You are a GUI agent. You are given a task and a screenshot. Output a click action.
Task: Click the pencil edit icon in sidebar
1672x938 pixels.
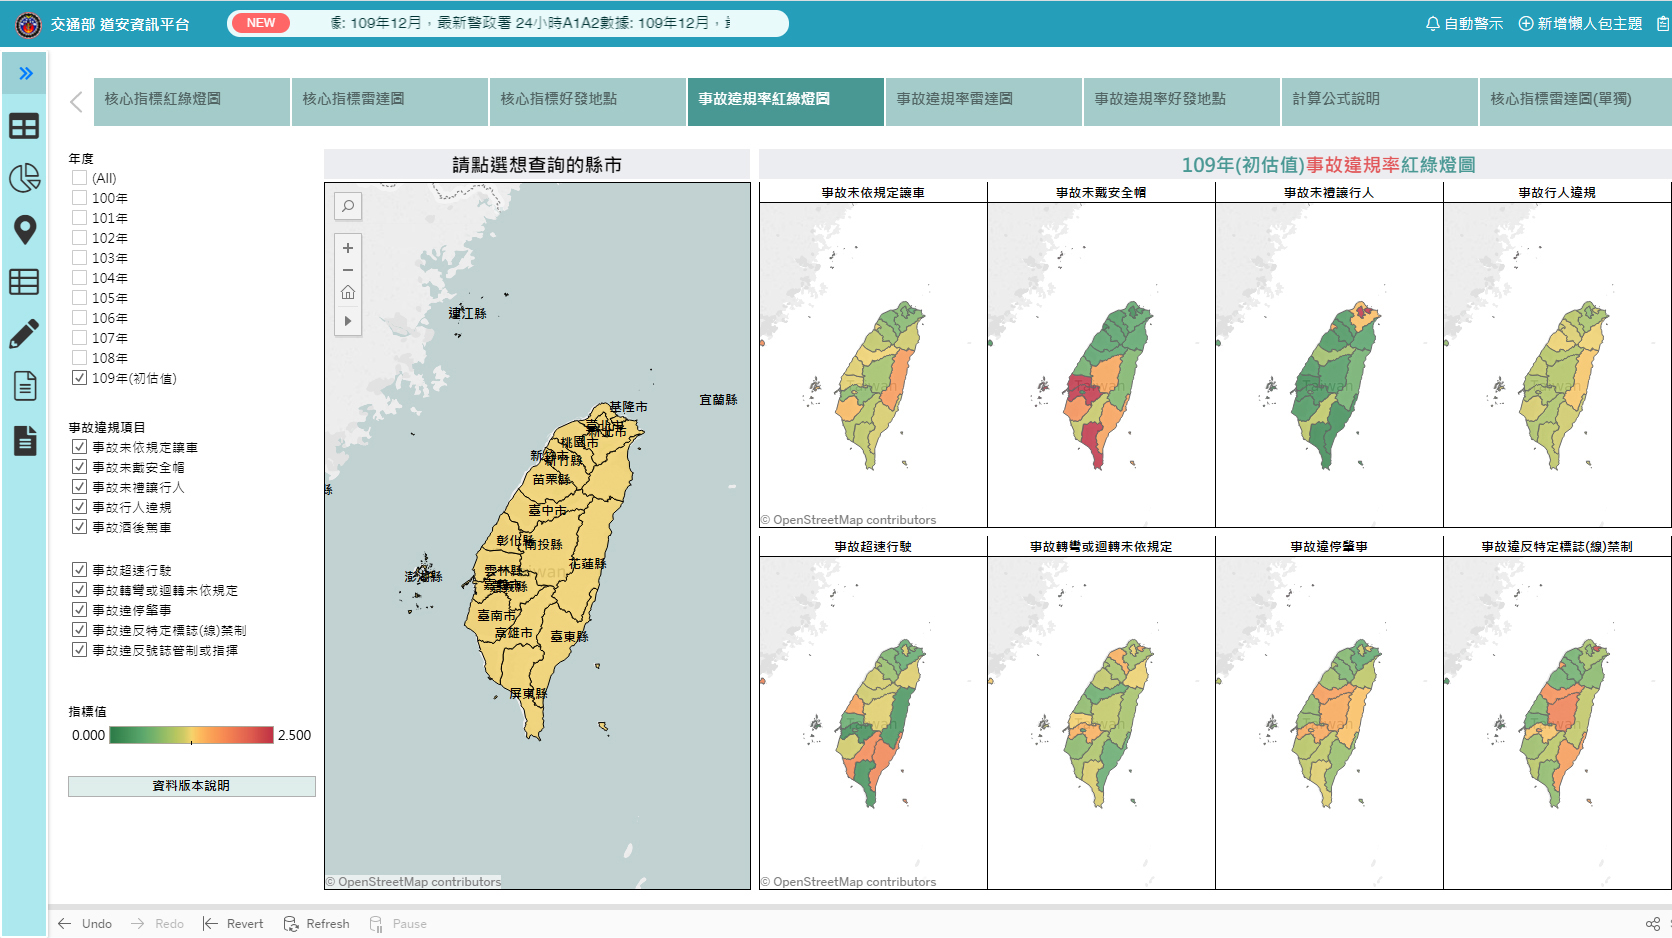pyautogui.click(x=24, y=334)
